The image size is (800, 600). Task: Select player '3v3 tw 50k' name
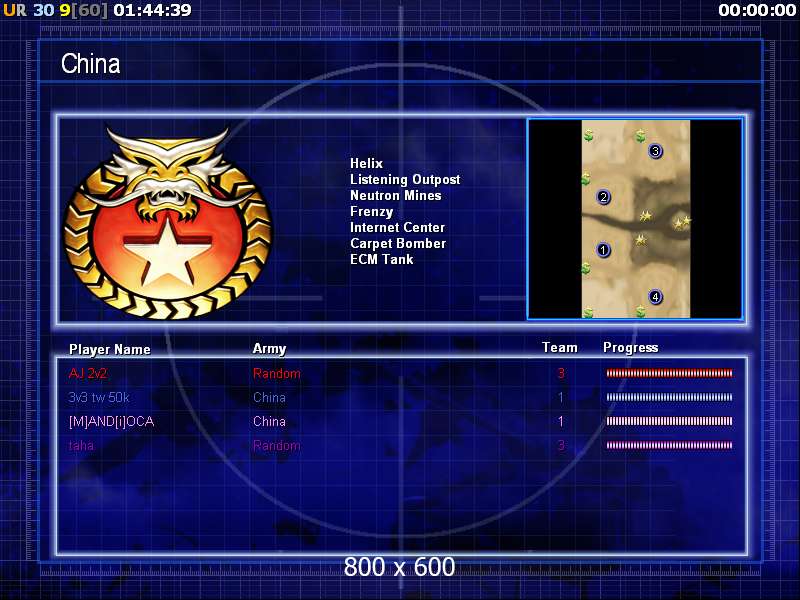tap(99, 397)
